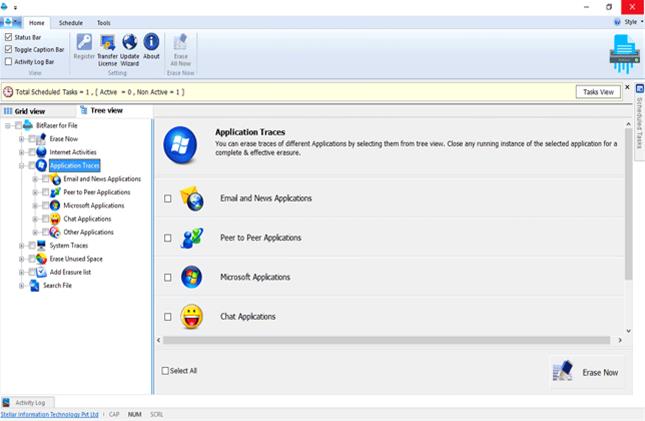Tick the Microsoft Applications checkbox in list
Viewport: 645px width, 421px height.
167,277
